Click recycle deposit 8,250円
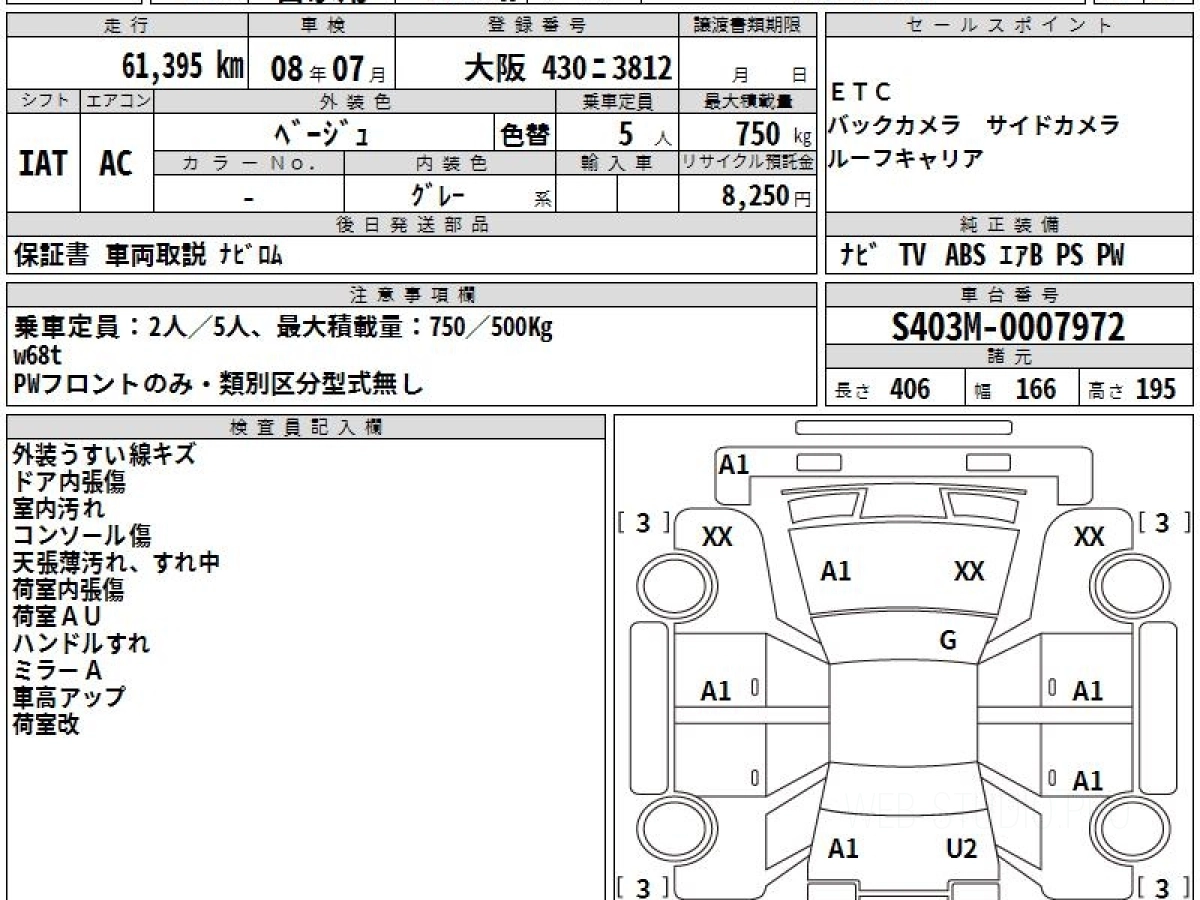The image size is (1200, 900). [766, 197]
